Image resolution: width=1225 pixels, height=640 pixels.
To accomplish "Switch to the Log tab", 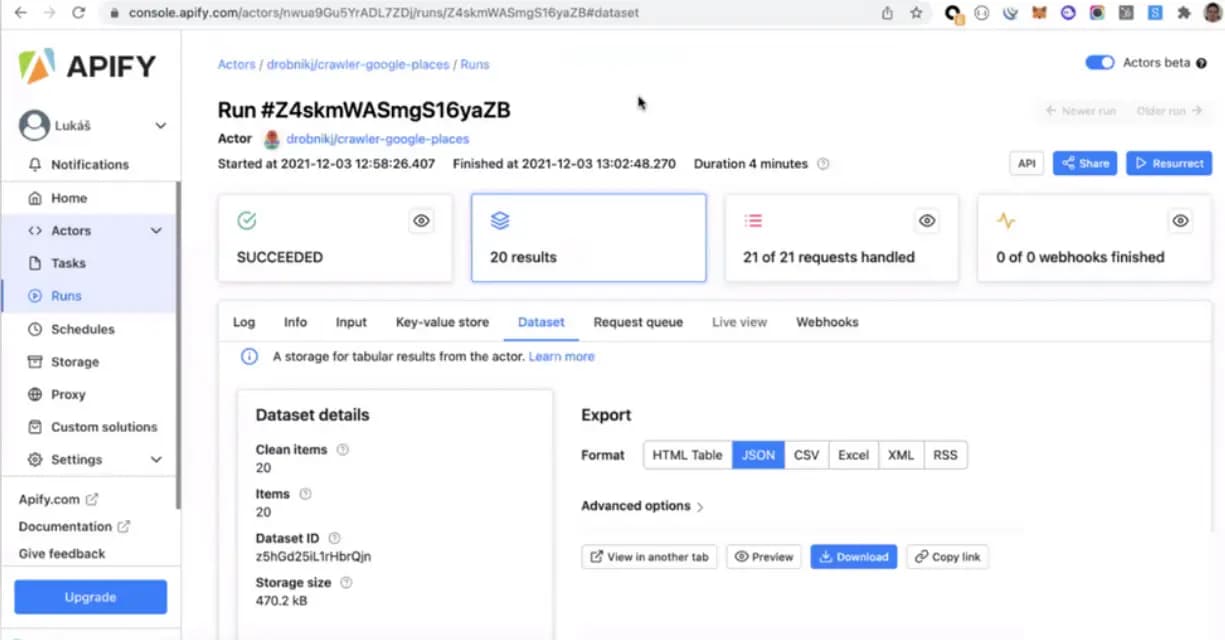I will tap(244, 322).
